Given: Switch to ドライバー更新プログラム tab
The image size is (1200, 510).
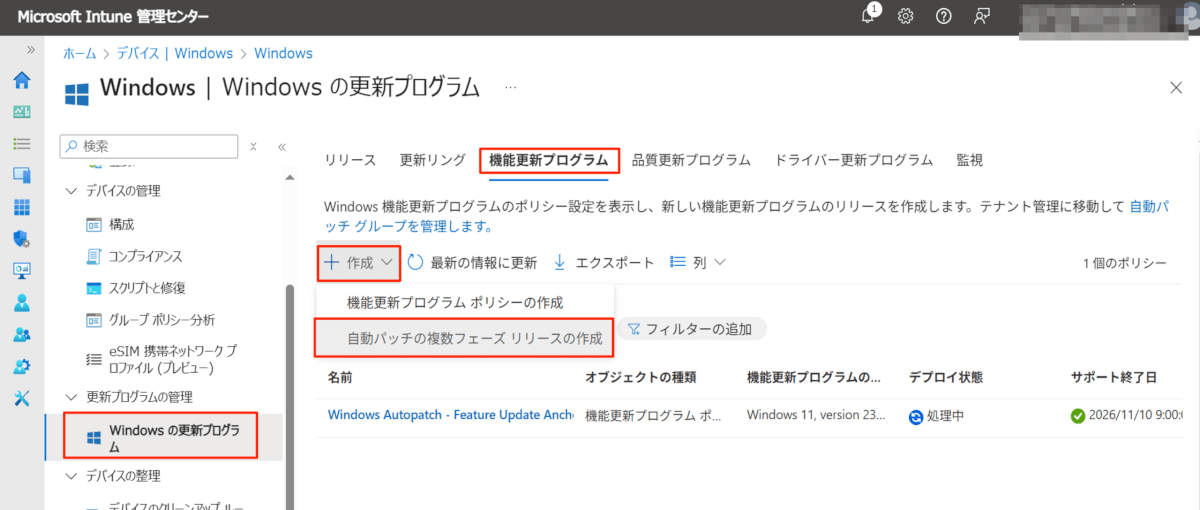Looking at the screenshot, I should 854,160.
